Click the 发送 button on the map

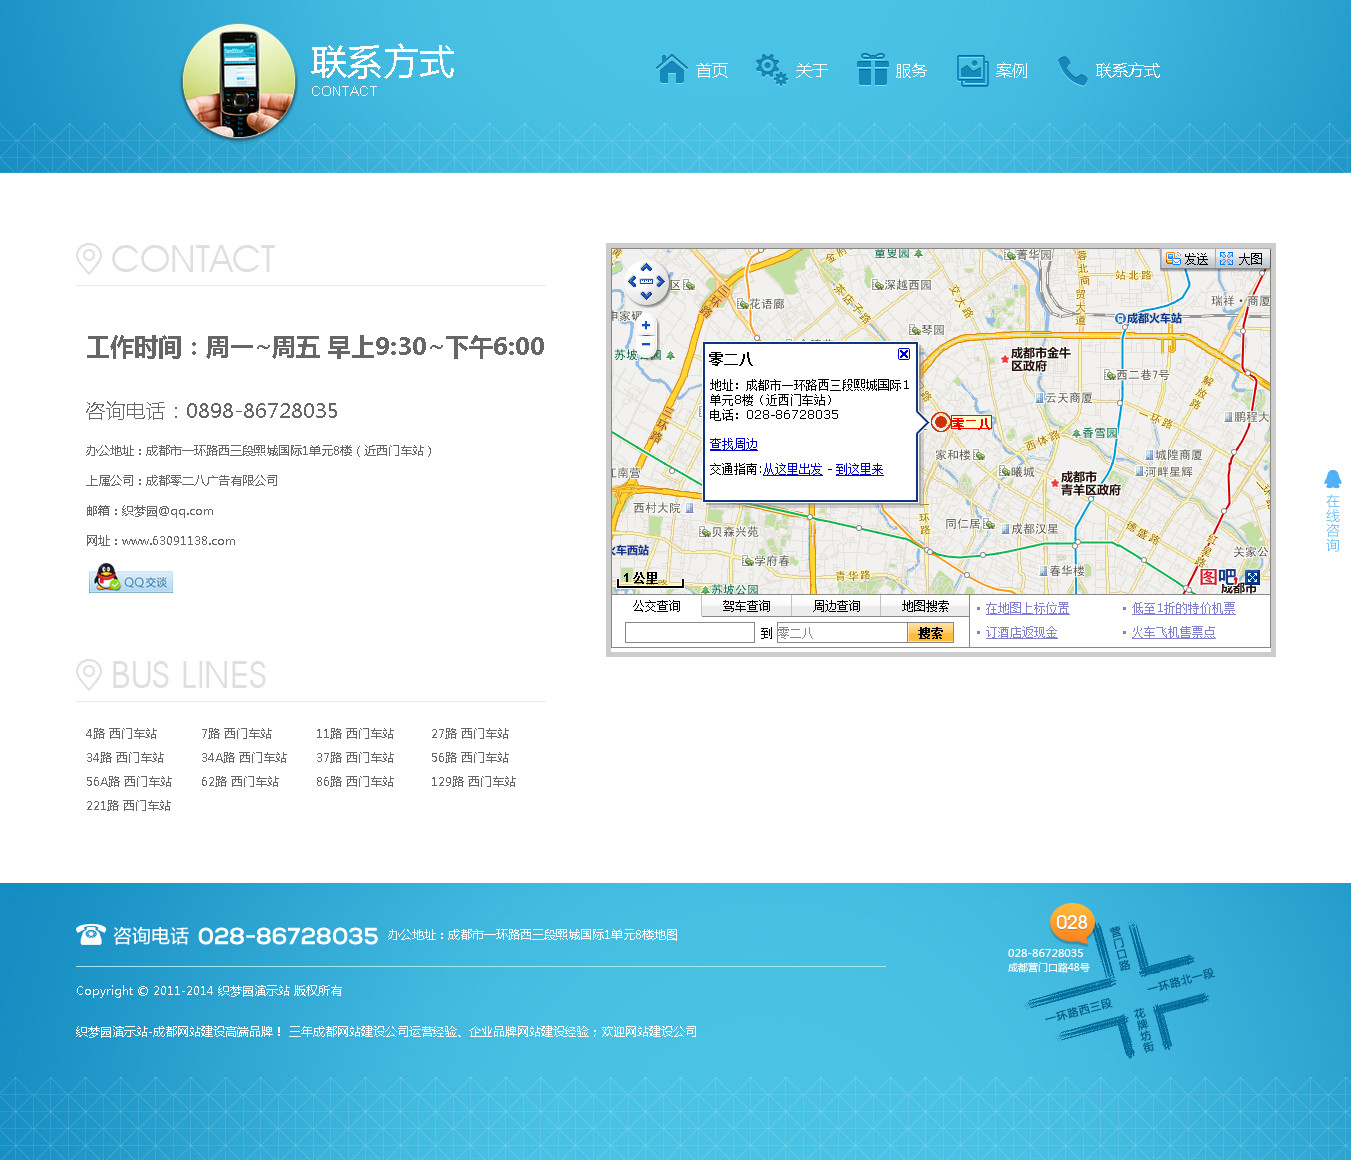click(x=1187, y=259)
